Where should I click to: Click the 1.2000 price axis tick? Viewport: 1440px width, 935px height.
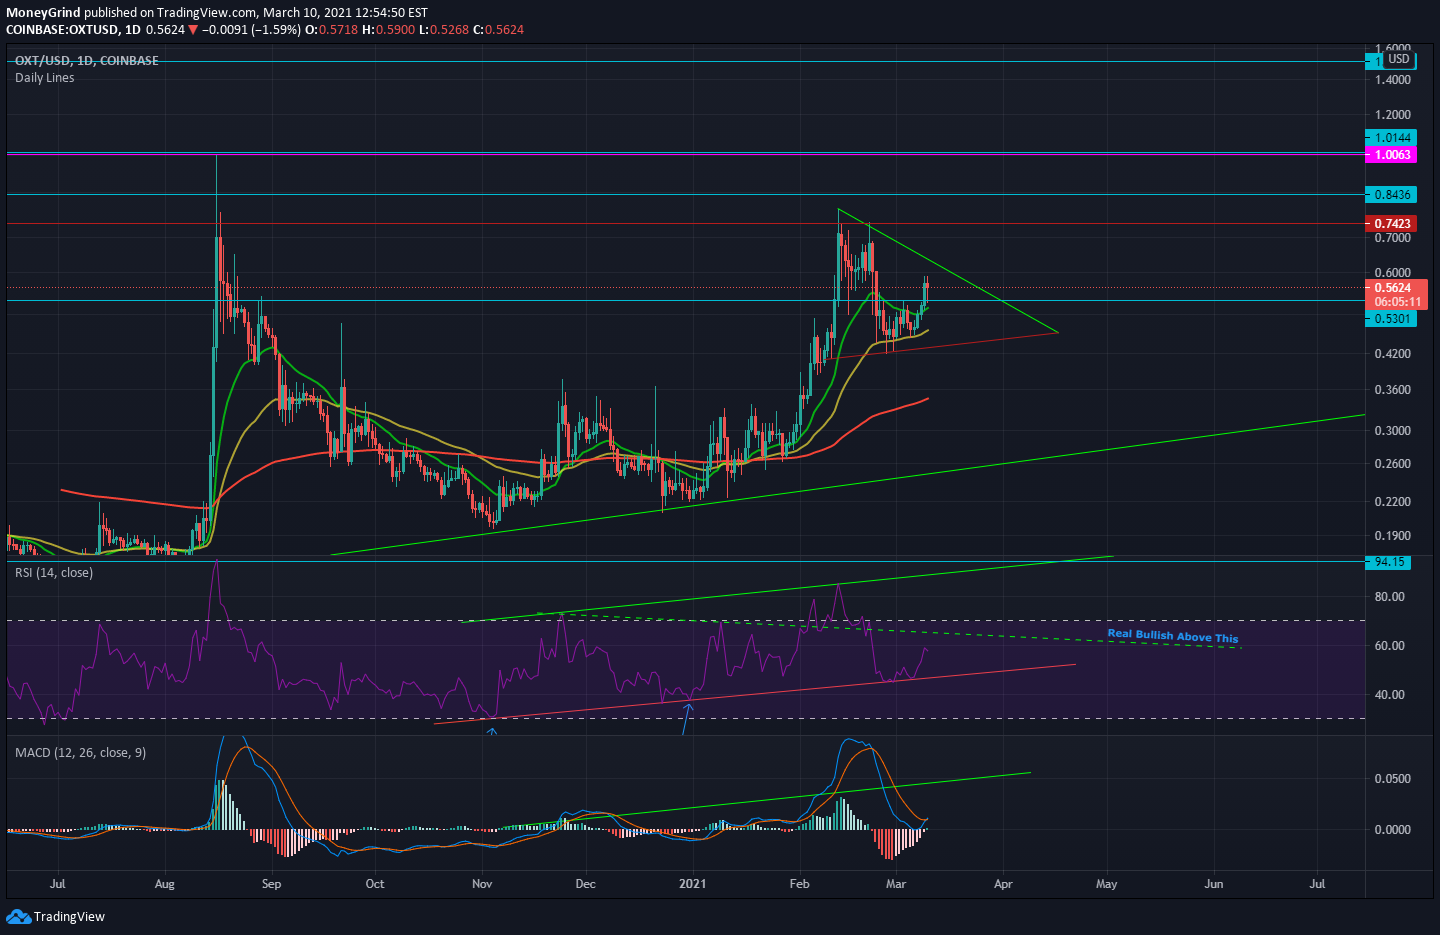[x=1393, y=115]
